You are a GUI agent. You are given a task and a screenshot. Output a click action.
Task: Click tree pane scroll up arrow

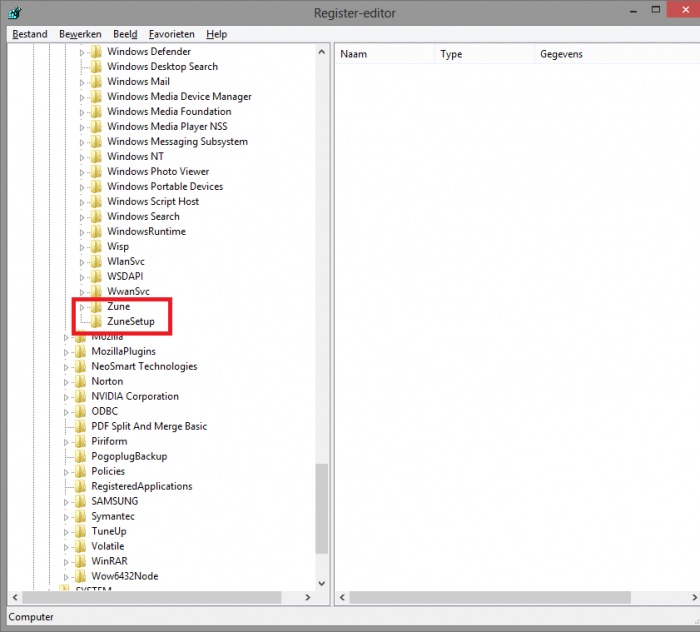coord(321,52)
